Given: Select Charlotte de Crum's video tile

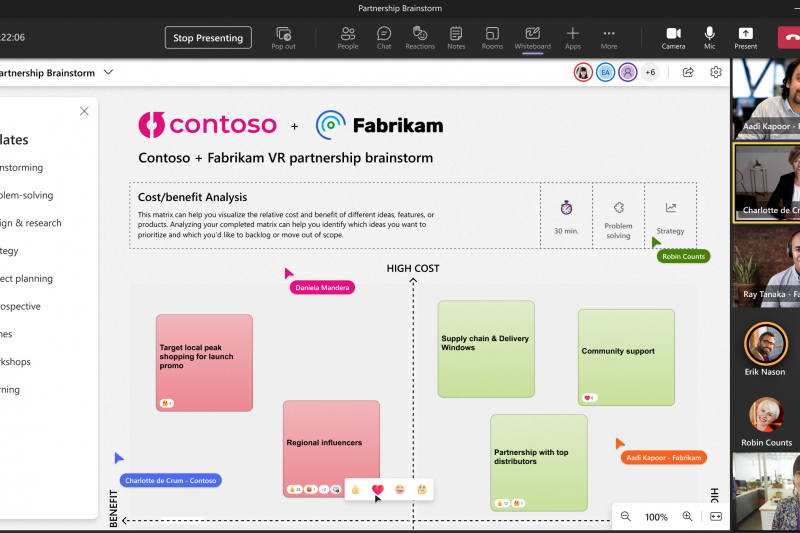Looking at the screenshot, I should [767, 183].
